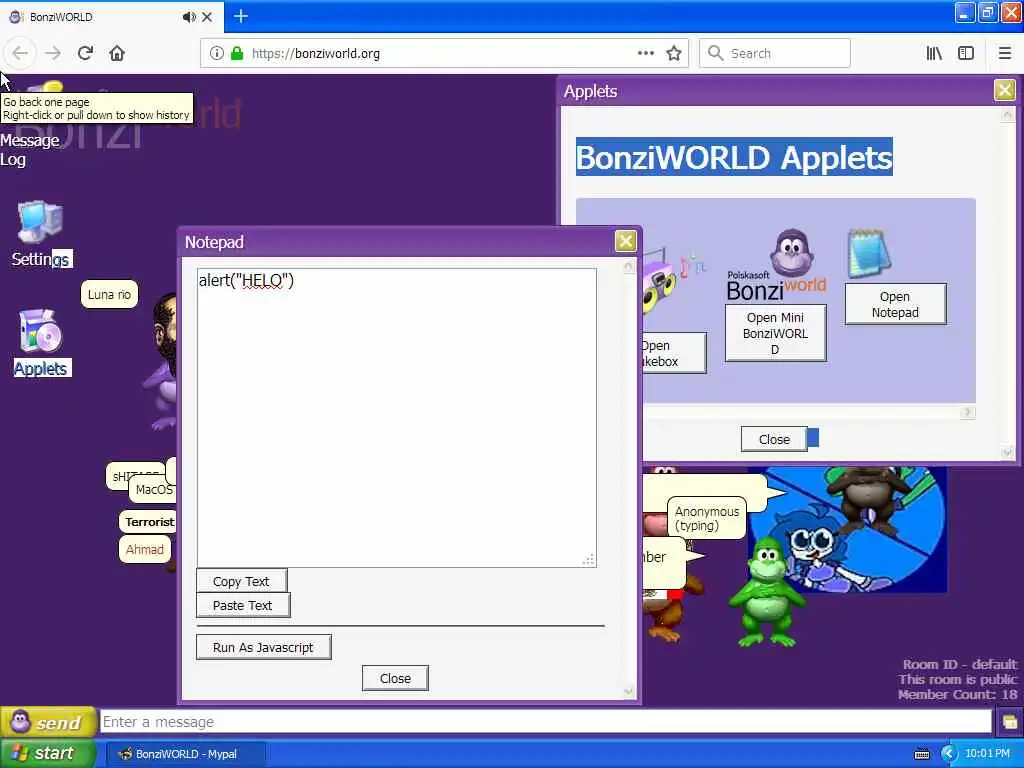Open the Windows Start menu
The image size is (1024, 768).
[46, 754]
